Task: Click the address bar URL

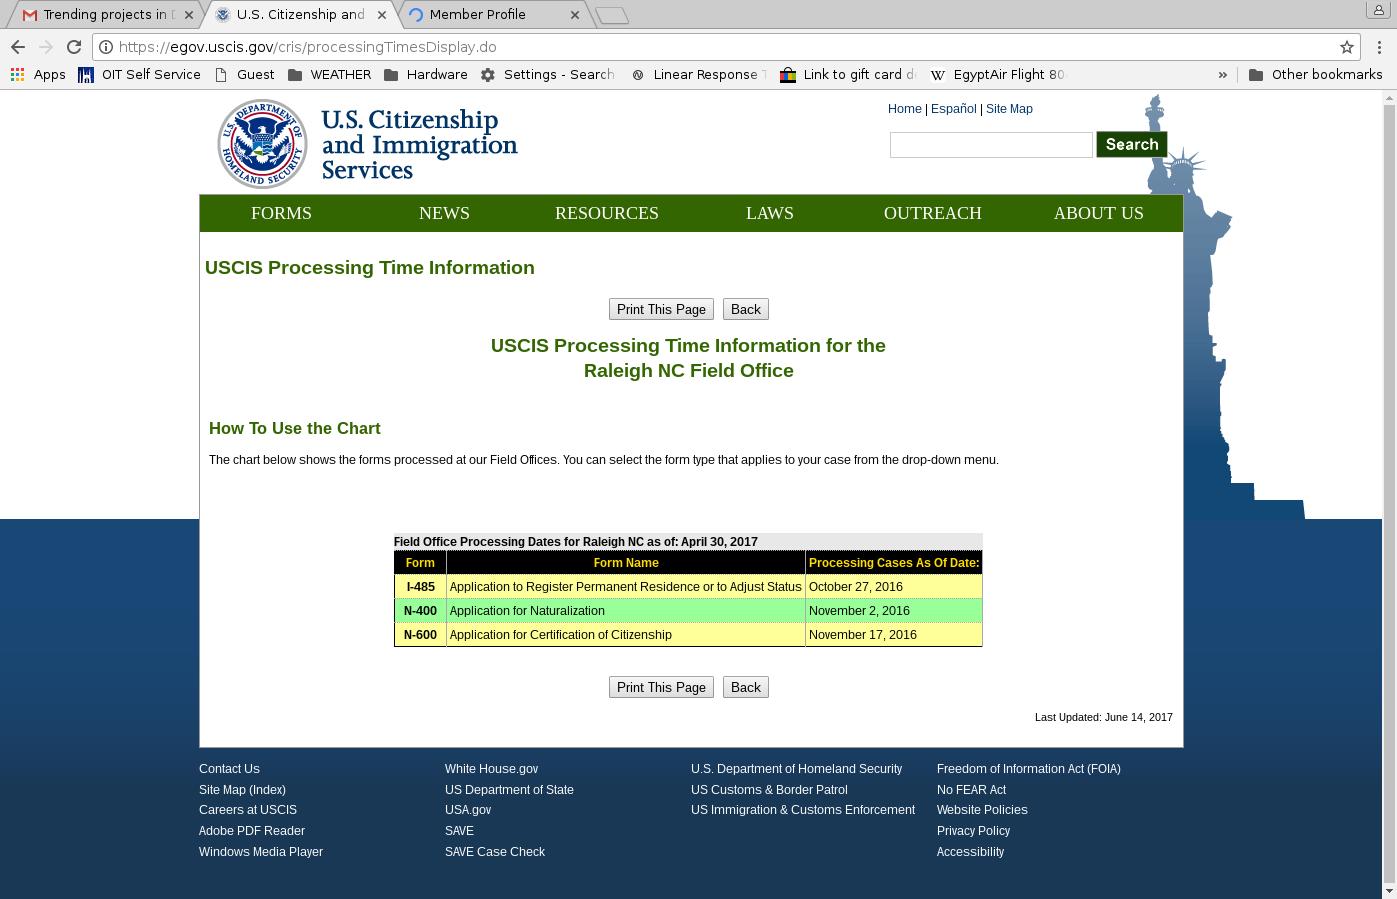Action: [307, 47]
